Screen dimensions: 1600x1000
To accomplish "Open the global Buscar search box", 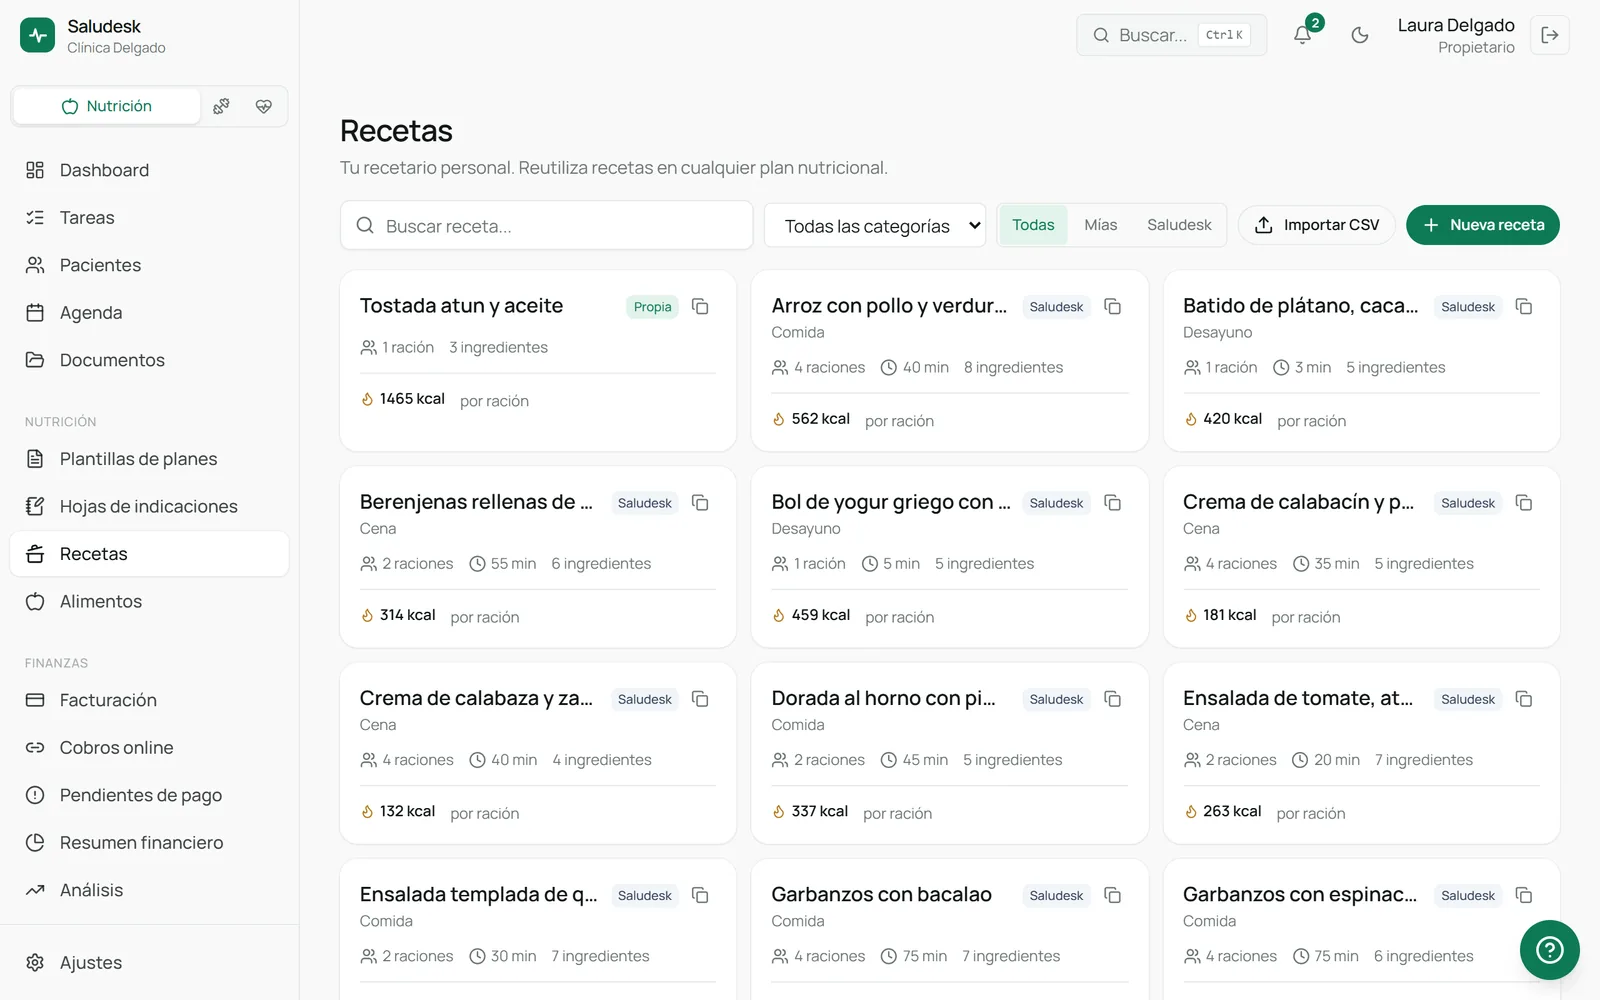I will tap(1171, 35).
